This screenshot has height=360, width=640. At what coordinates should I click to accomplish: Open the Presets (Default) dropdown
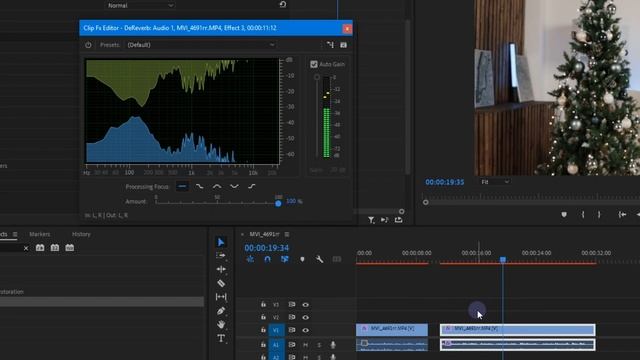pos(201,45)
